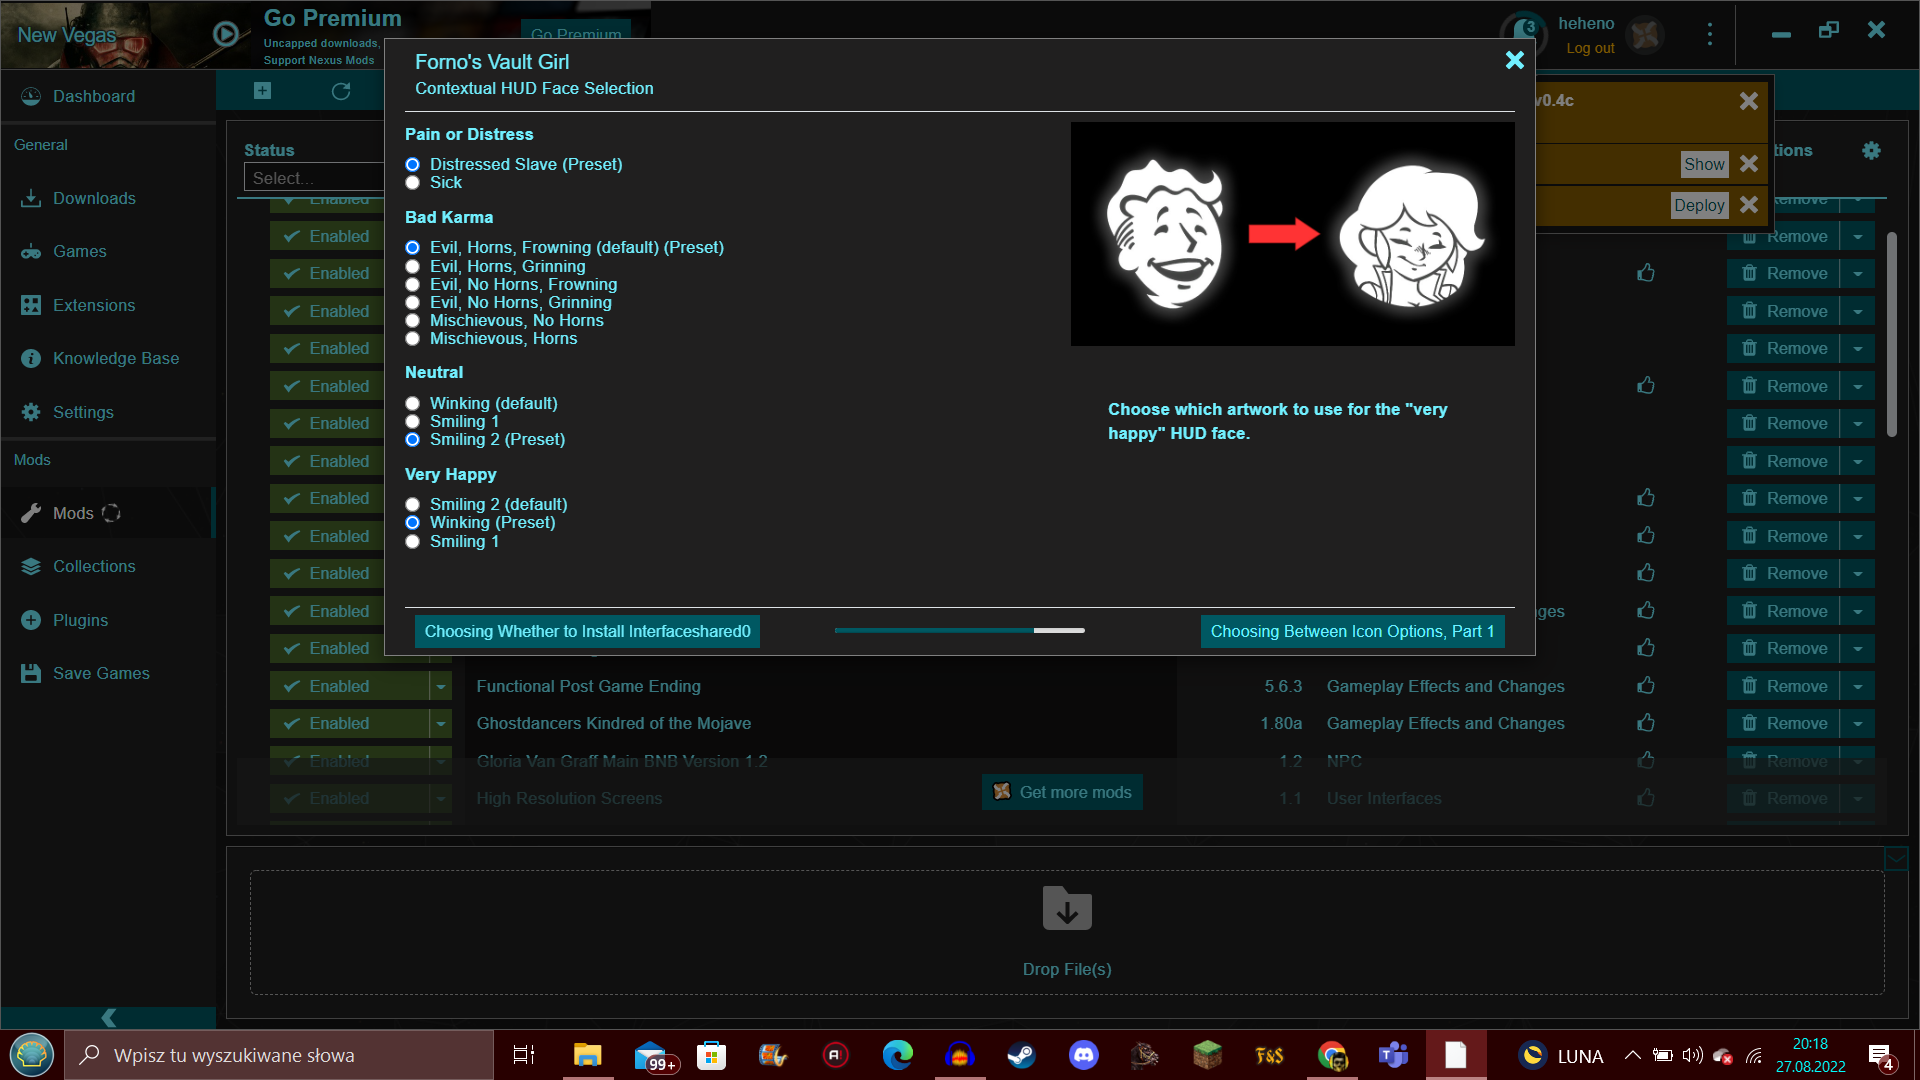Select 'Distressed Slave (Preset)' radio option
Screen dimensions: 1920x1080
coord(412,165)
